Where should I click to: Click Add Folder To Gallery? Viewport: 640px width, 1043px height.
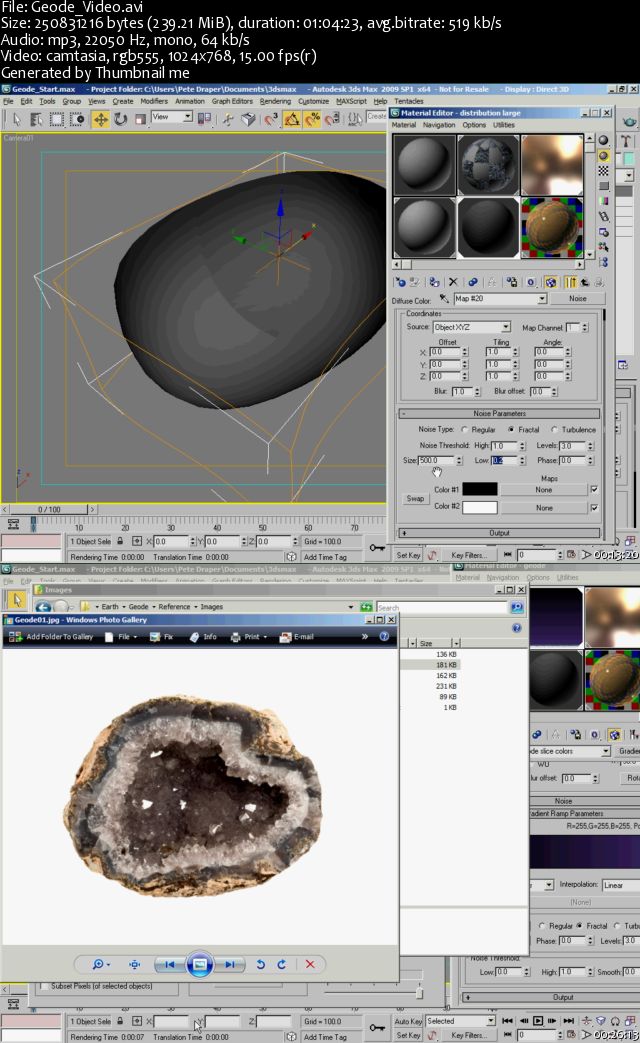pos(53,637)
